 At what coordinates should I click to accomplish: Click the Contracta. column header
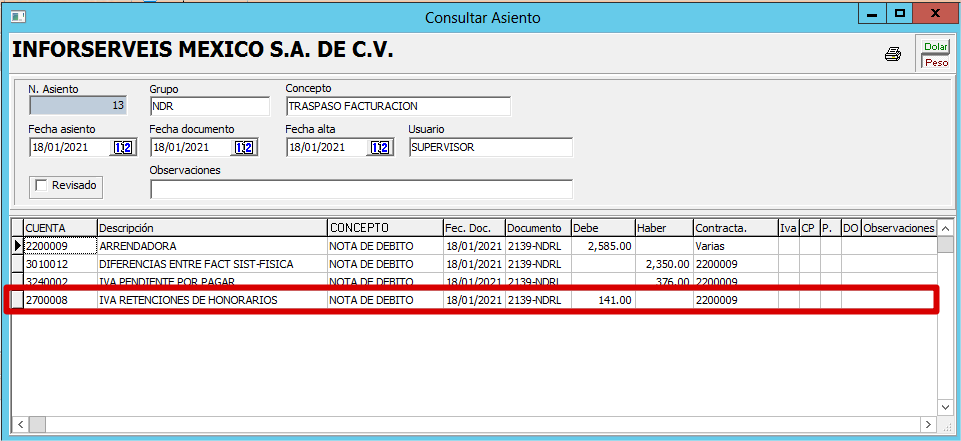coord(735,228)
